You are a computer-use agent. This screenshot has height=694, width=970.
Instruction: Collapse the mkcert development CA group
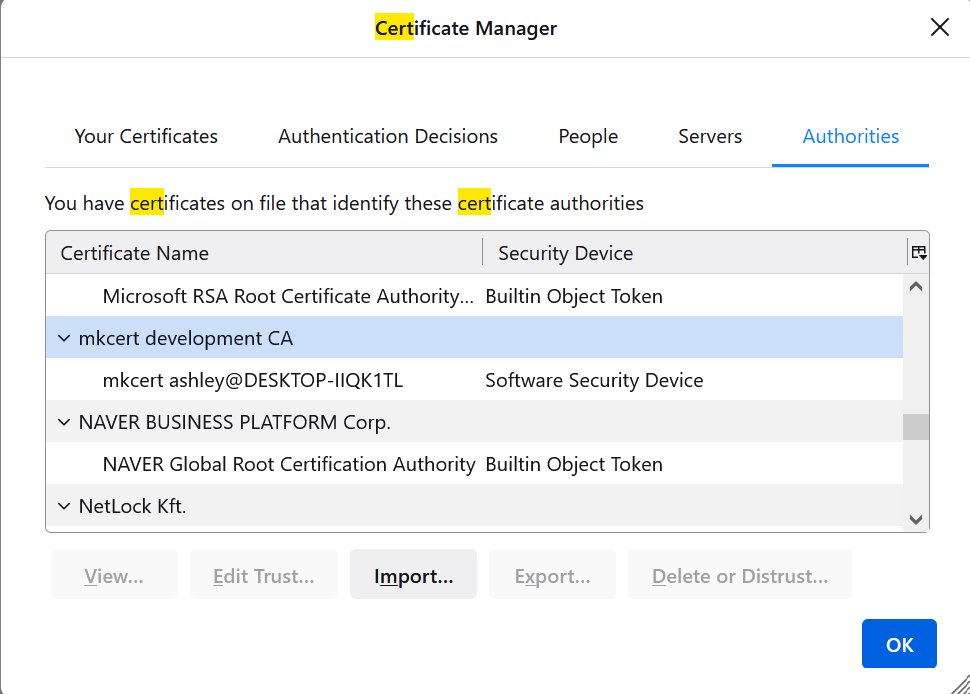(63, 338)
